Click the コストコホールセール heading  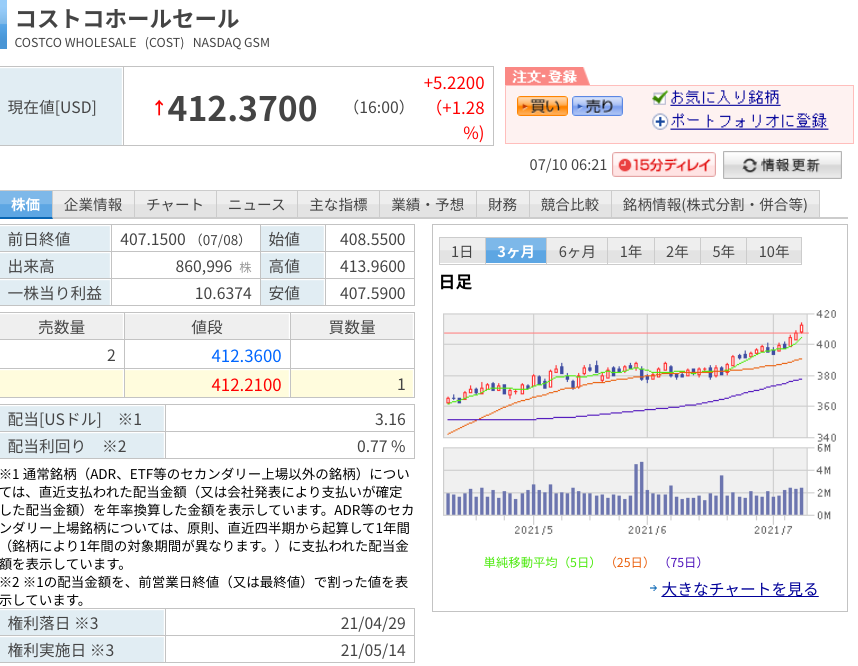tap(127, 19)
